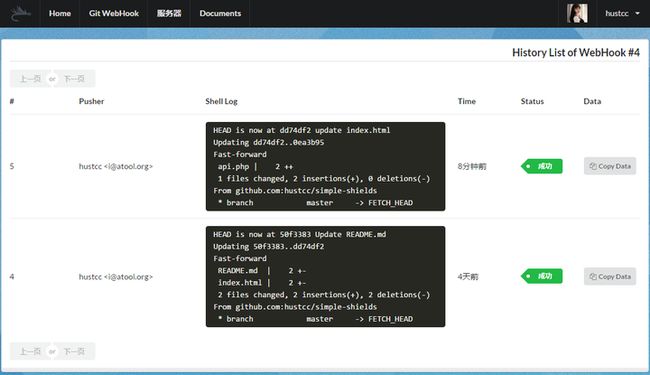
Task: Expand the hustcc user dropdown
Action: click(622, 13)
